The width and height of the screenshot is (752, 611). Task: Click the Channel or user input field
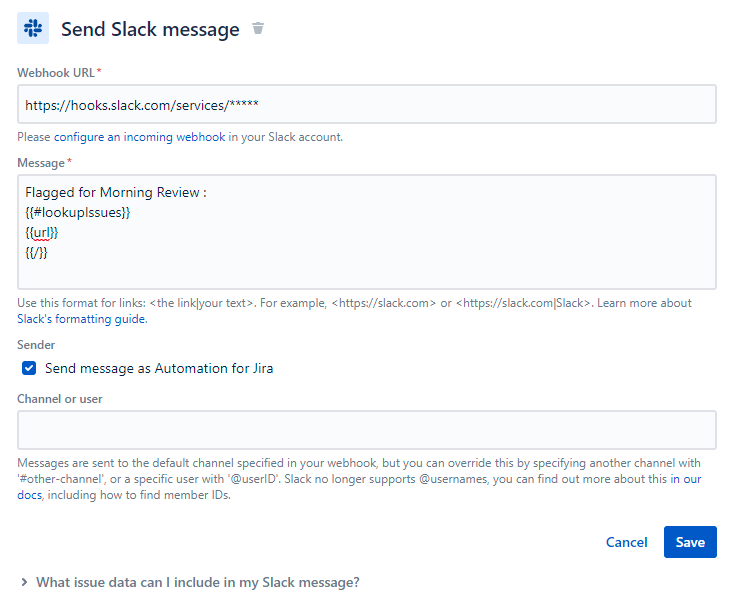(367, 430)
